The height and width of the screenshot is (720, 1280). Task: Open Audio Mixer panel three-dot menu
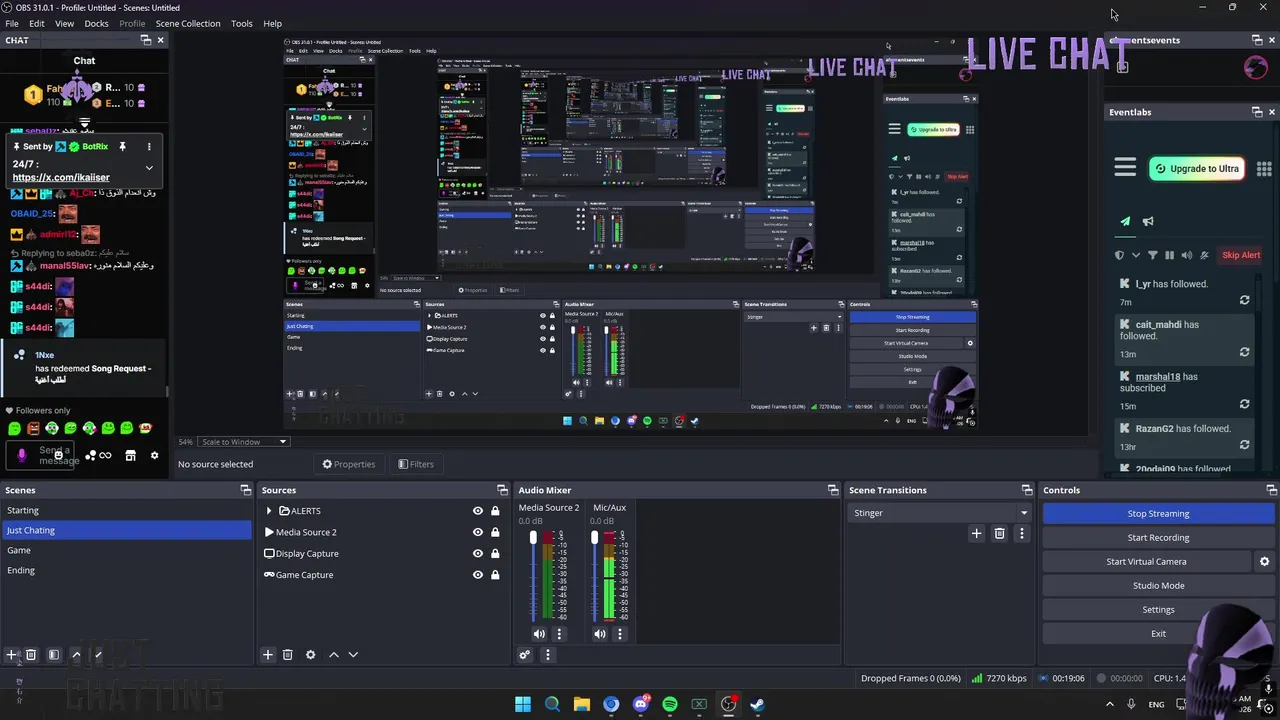coord(547,655)
